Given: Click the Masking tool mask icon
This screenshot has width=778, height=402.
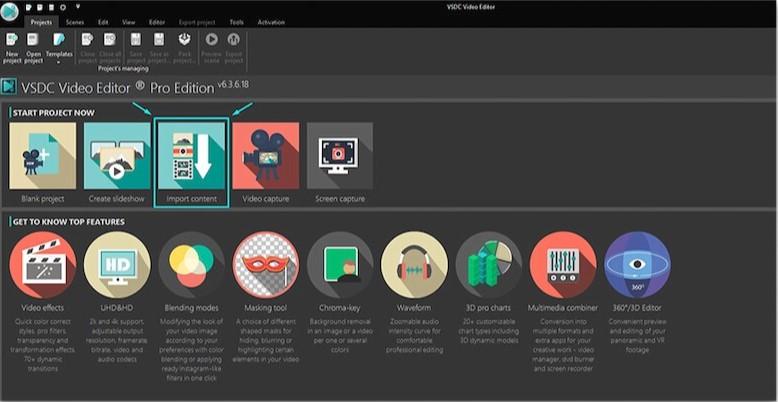Looking at the screenshot, I should 266,265.
